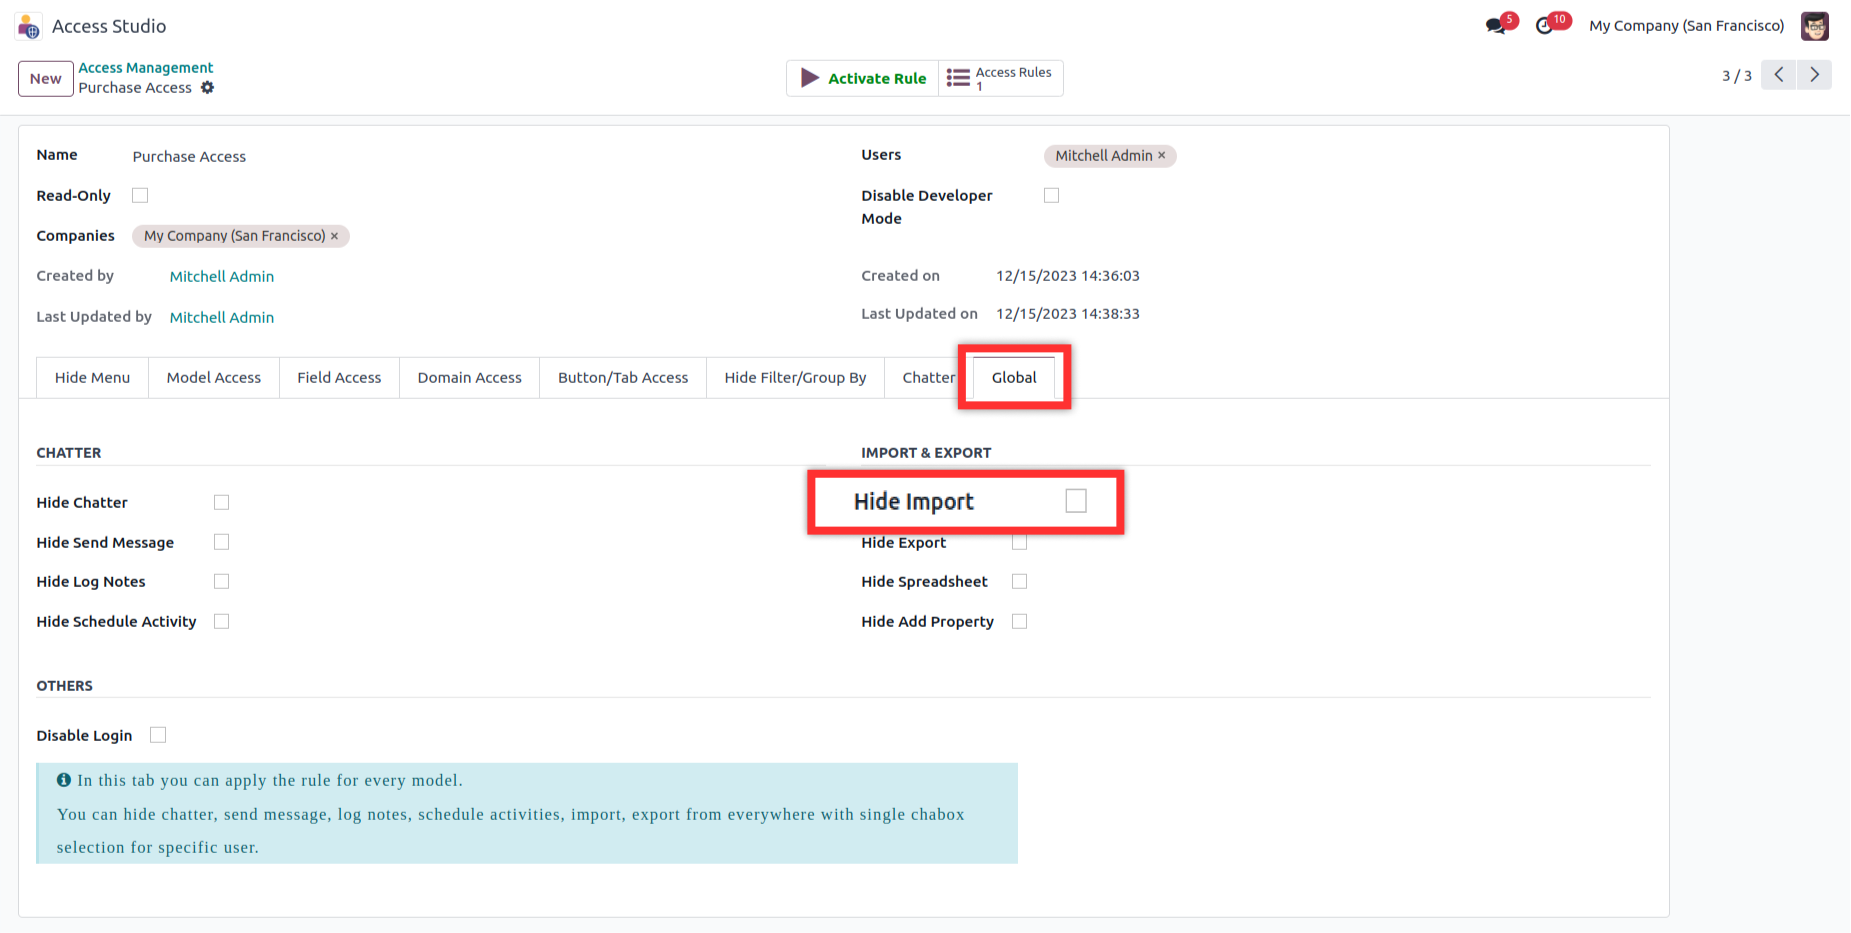Click the Activate Rule button
The image size is (1851, 933).
[x=863, y=78]
